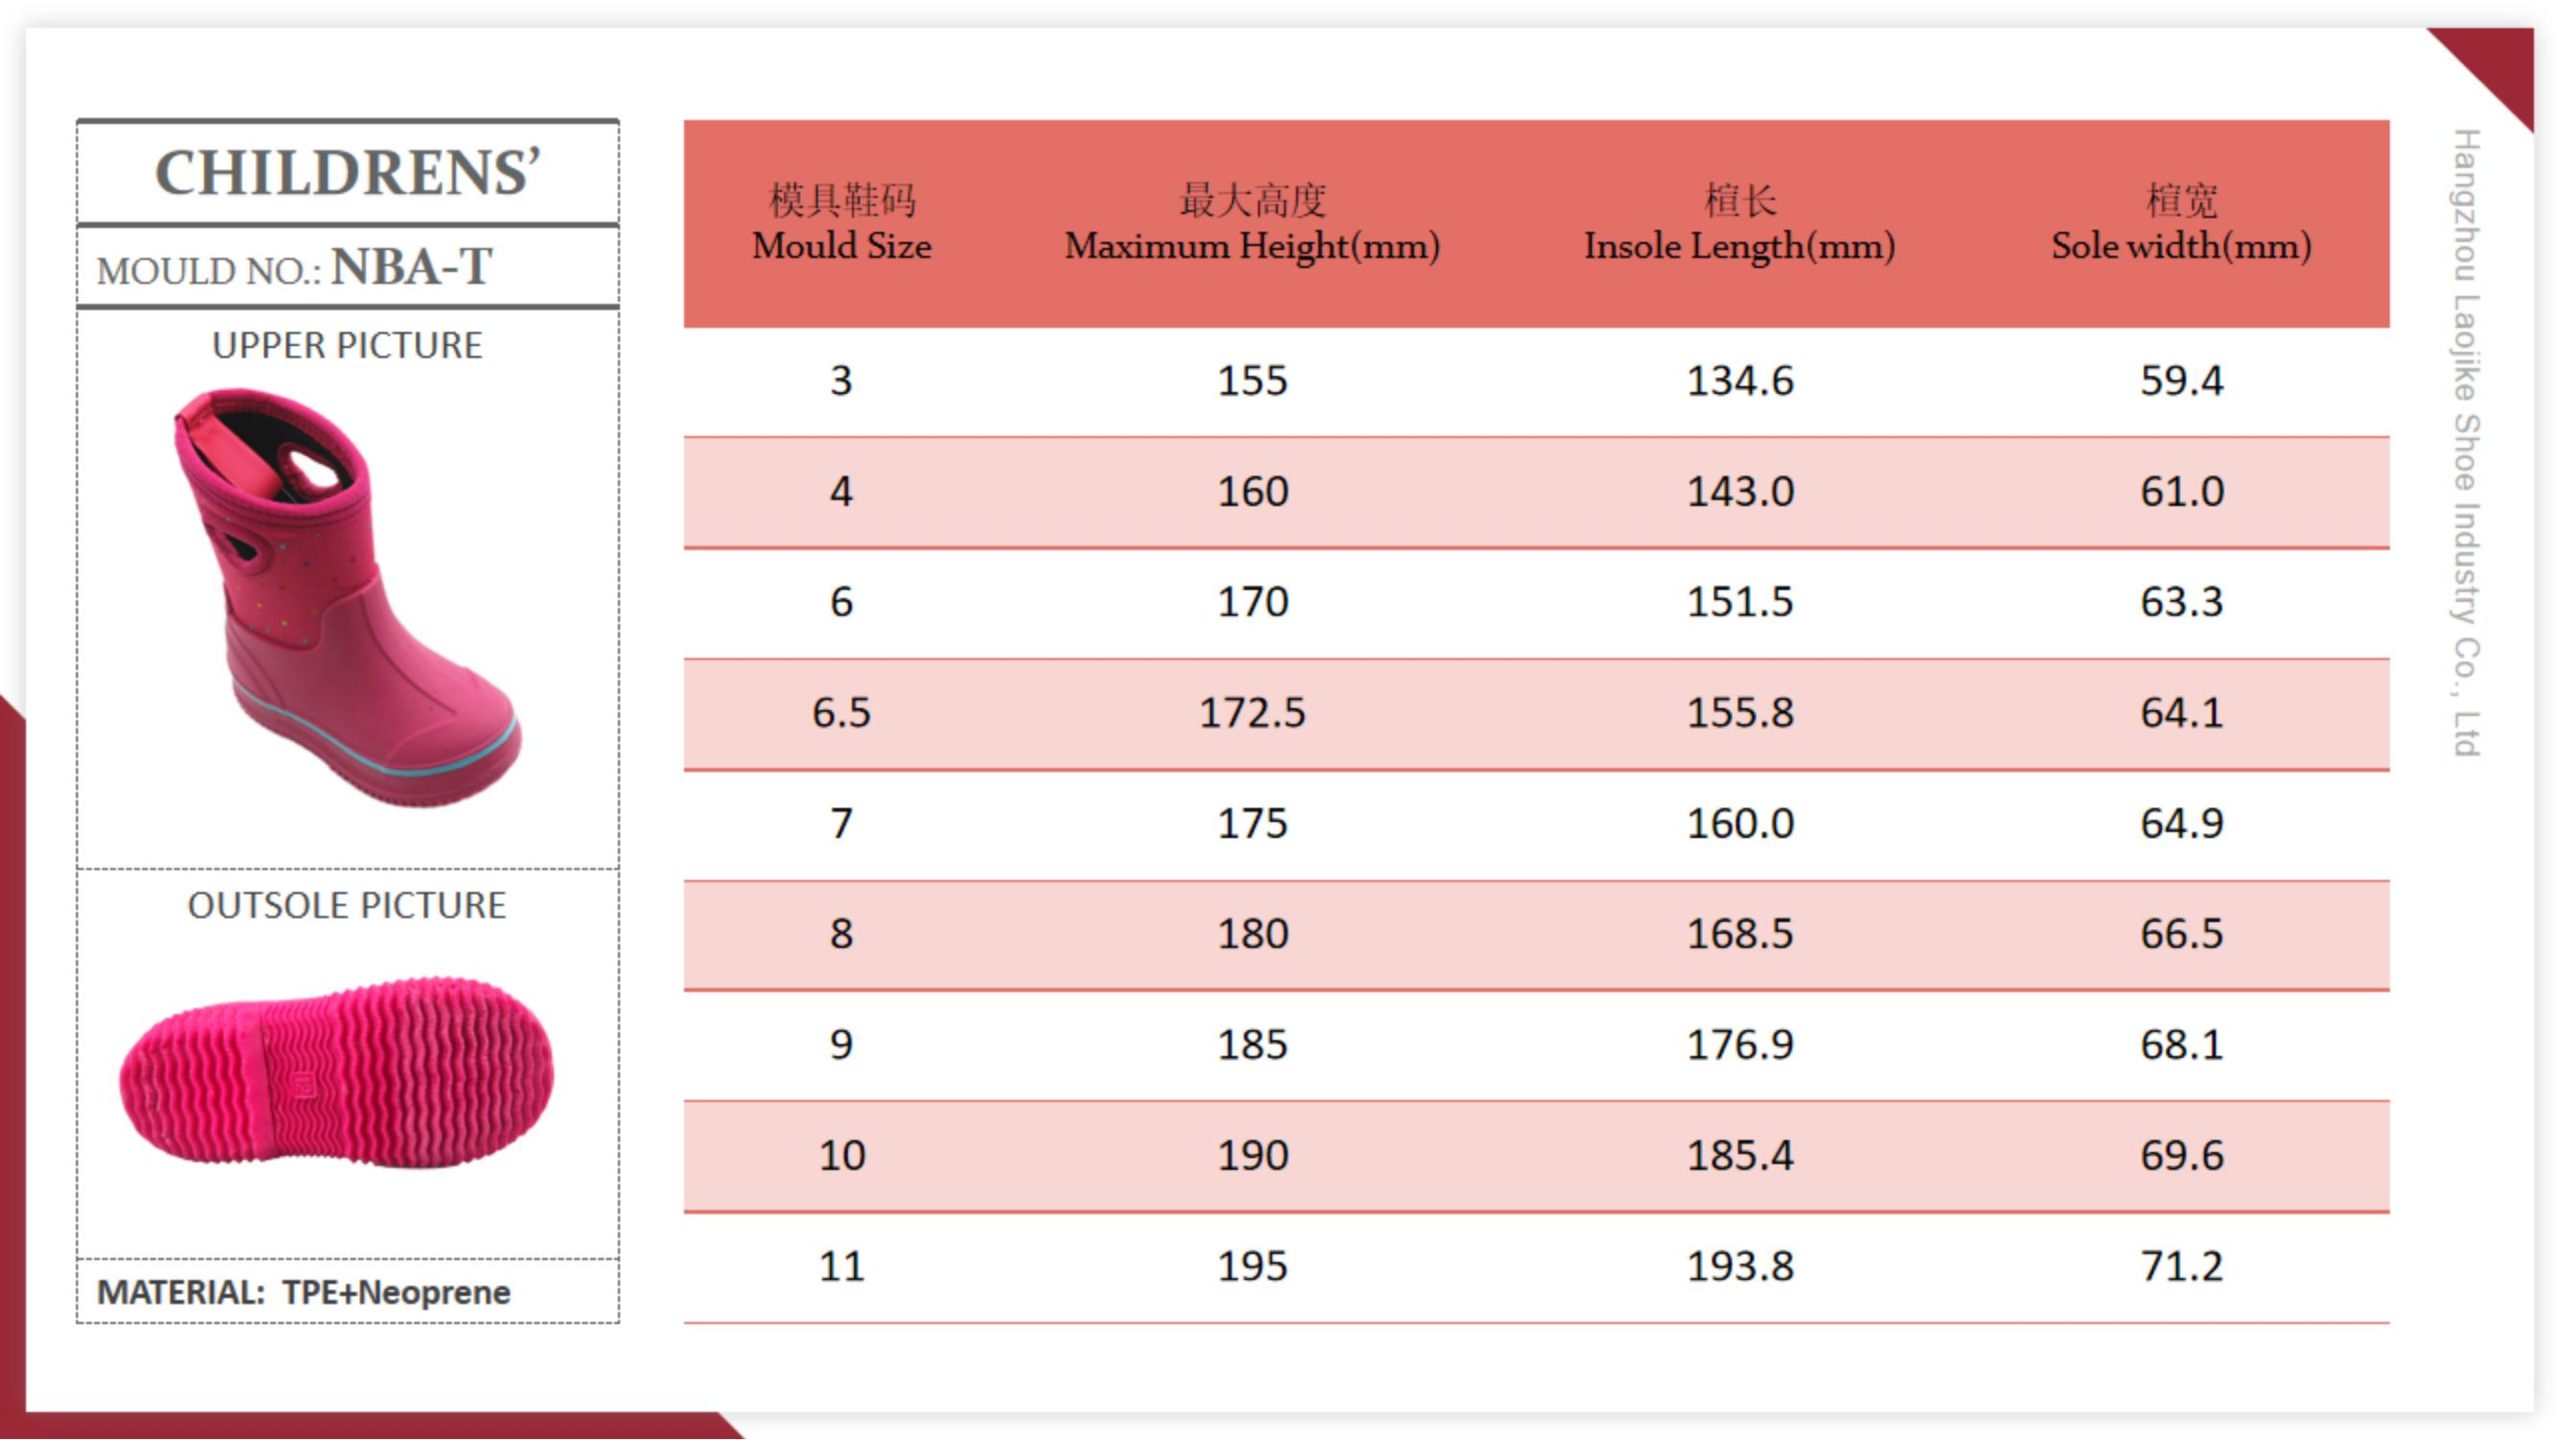
Task: Click the OUTSOLE PICTURE label
Action: tap(347, 905)
